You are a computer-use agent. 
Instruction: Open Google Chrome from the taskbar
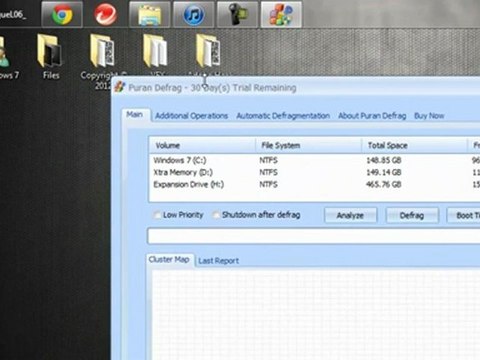tap(62, 14)
